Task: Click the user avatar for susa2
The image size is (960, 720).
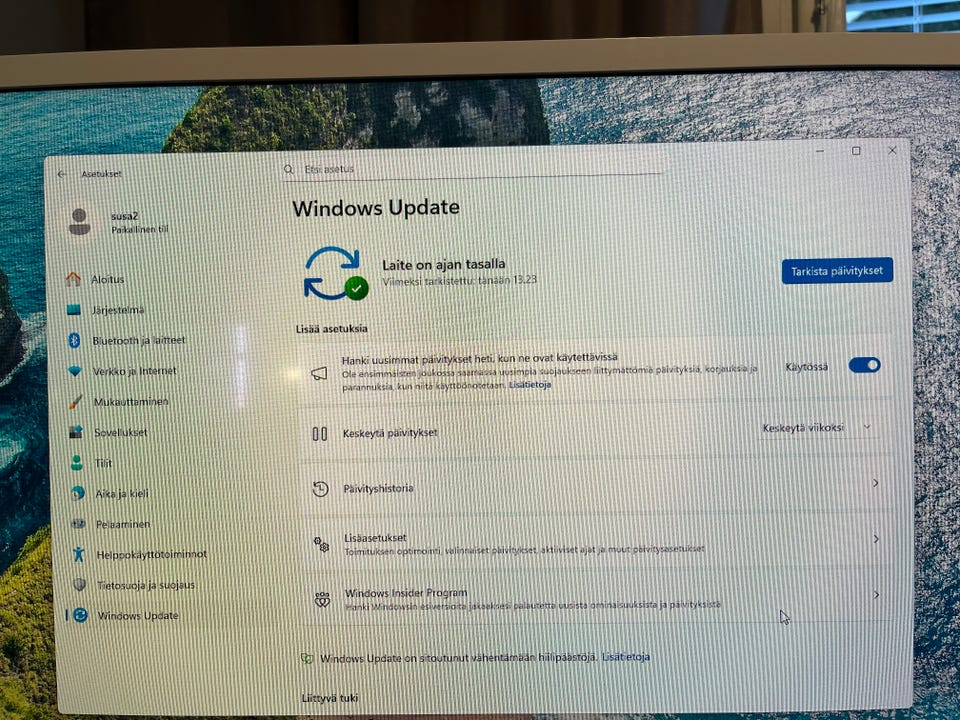Action: (x=80, y=222)
